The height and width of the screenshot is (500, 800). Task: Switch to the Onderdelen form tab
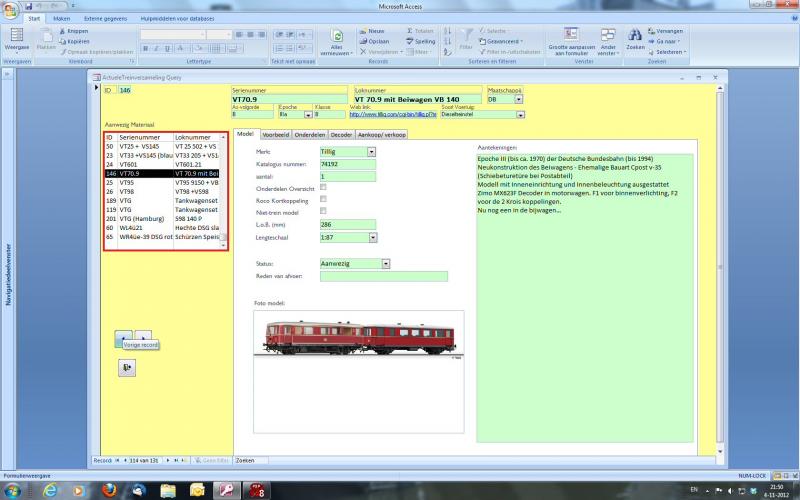[310, 135]
